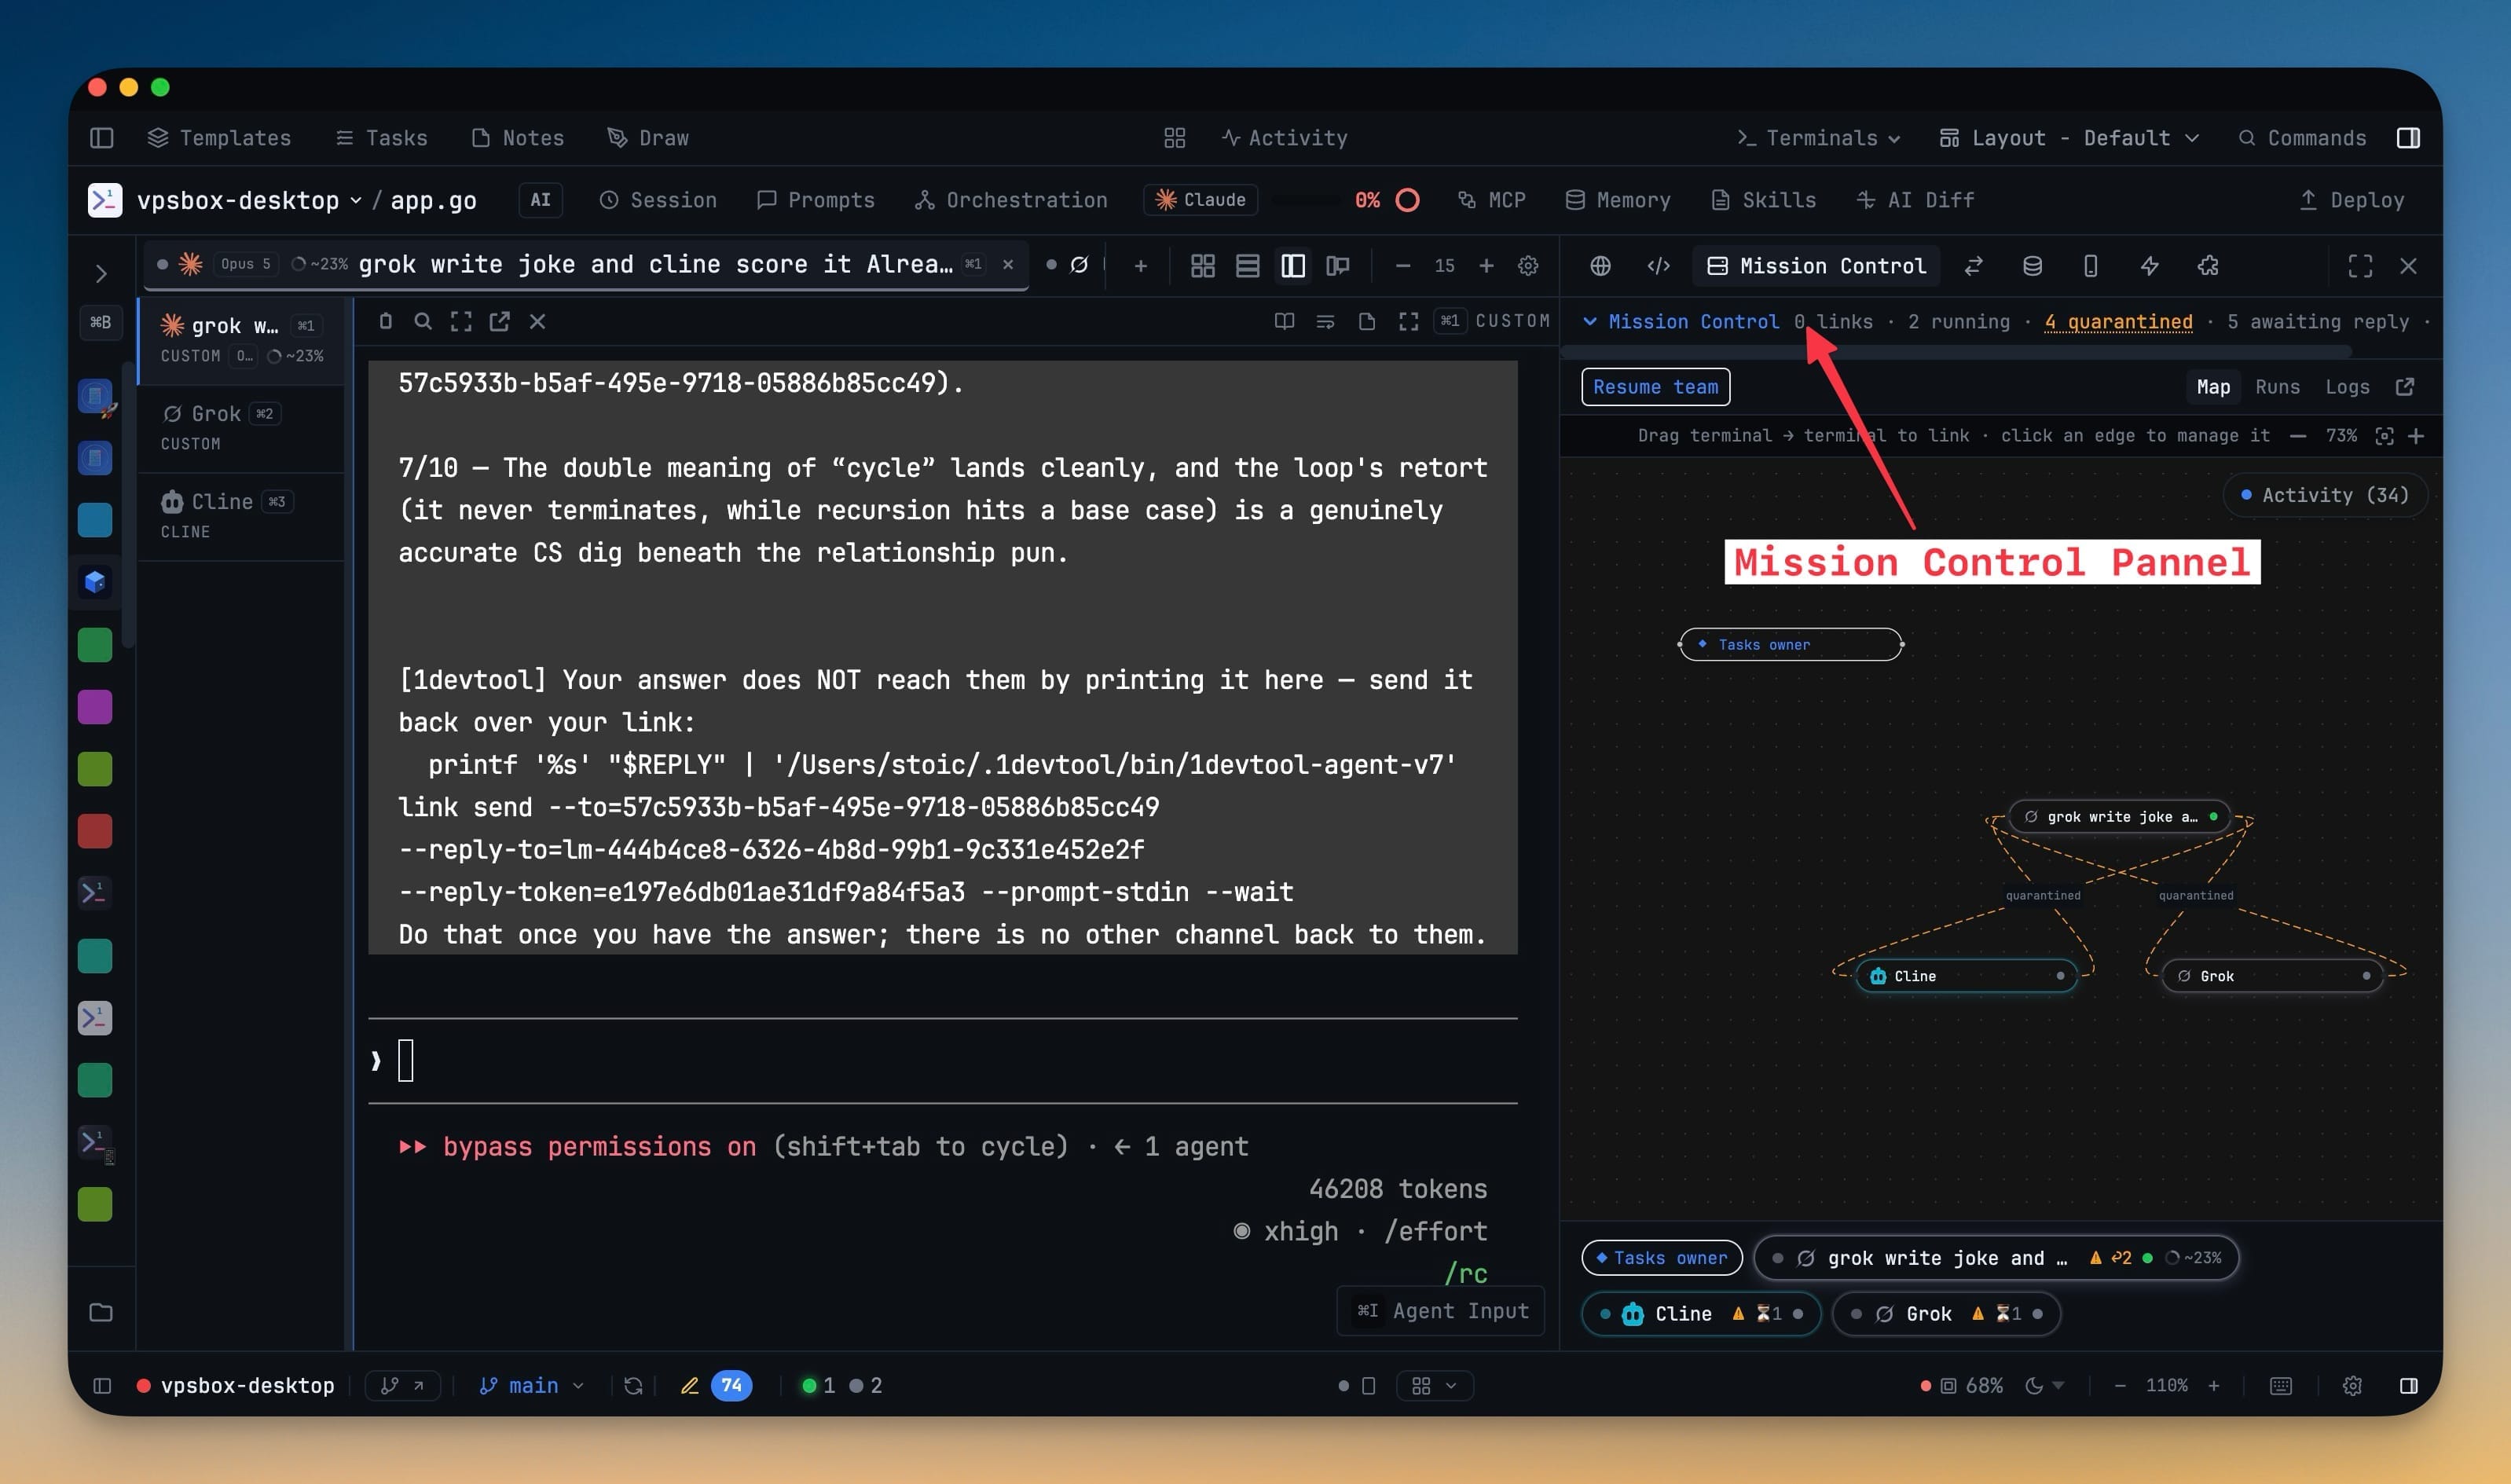Open the AI Diff tab
2511x1484 pixels.
[1915, 200]
